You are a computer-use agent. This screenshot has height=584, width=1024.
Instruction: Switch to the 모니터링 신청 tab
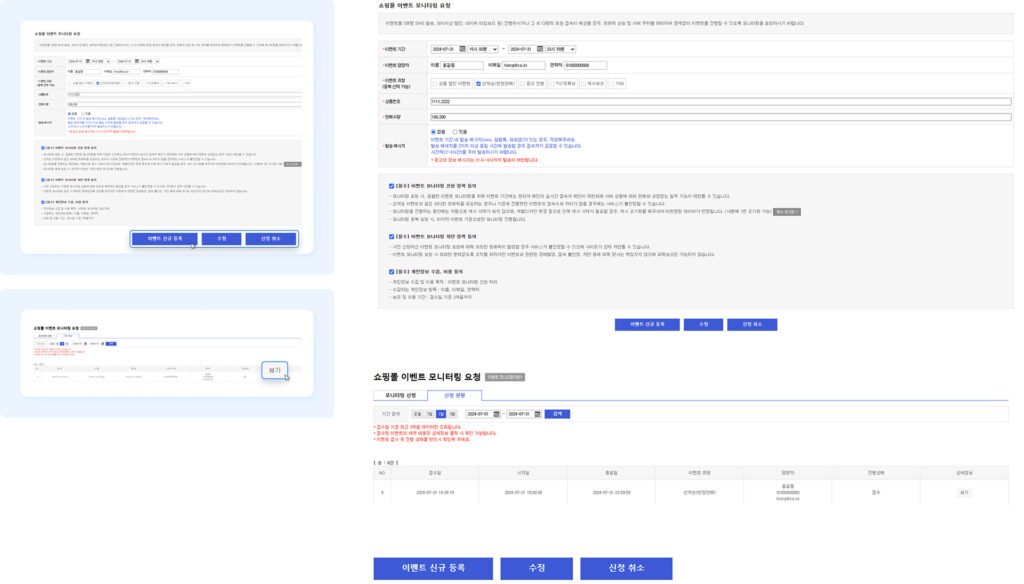point(401,396)
